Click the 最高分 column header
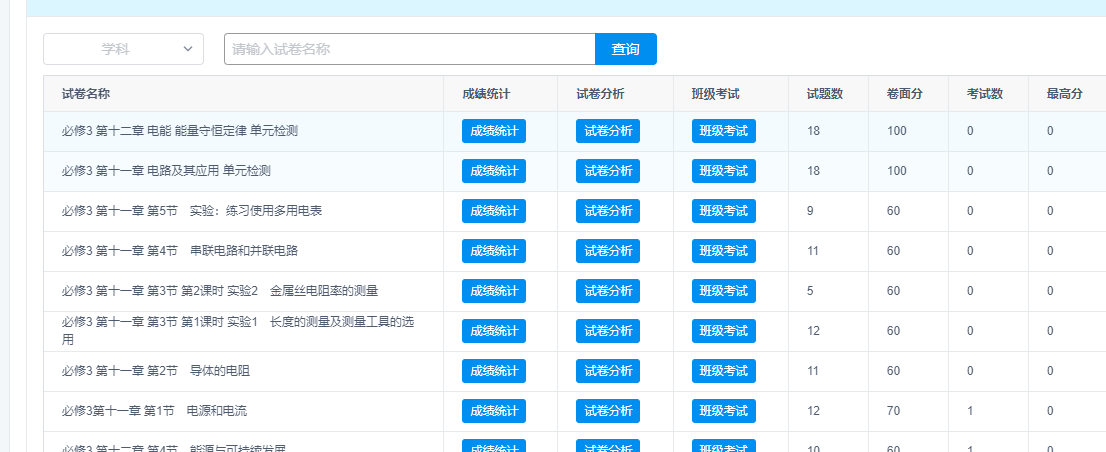1106x452 pixels. point(1065,94)
